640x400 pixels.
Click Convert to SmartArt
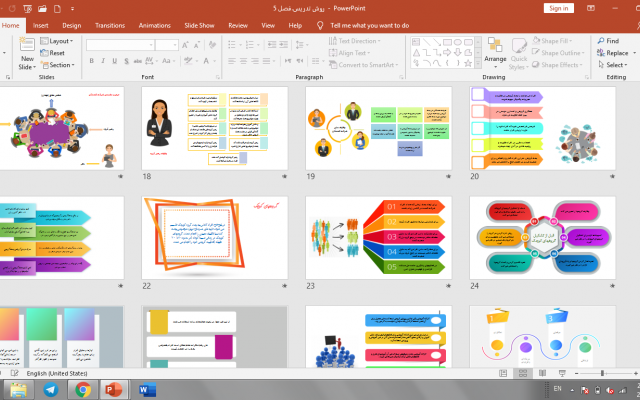click(363, 65)
